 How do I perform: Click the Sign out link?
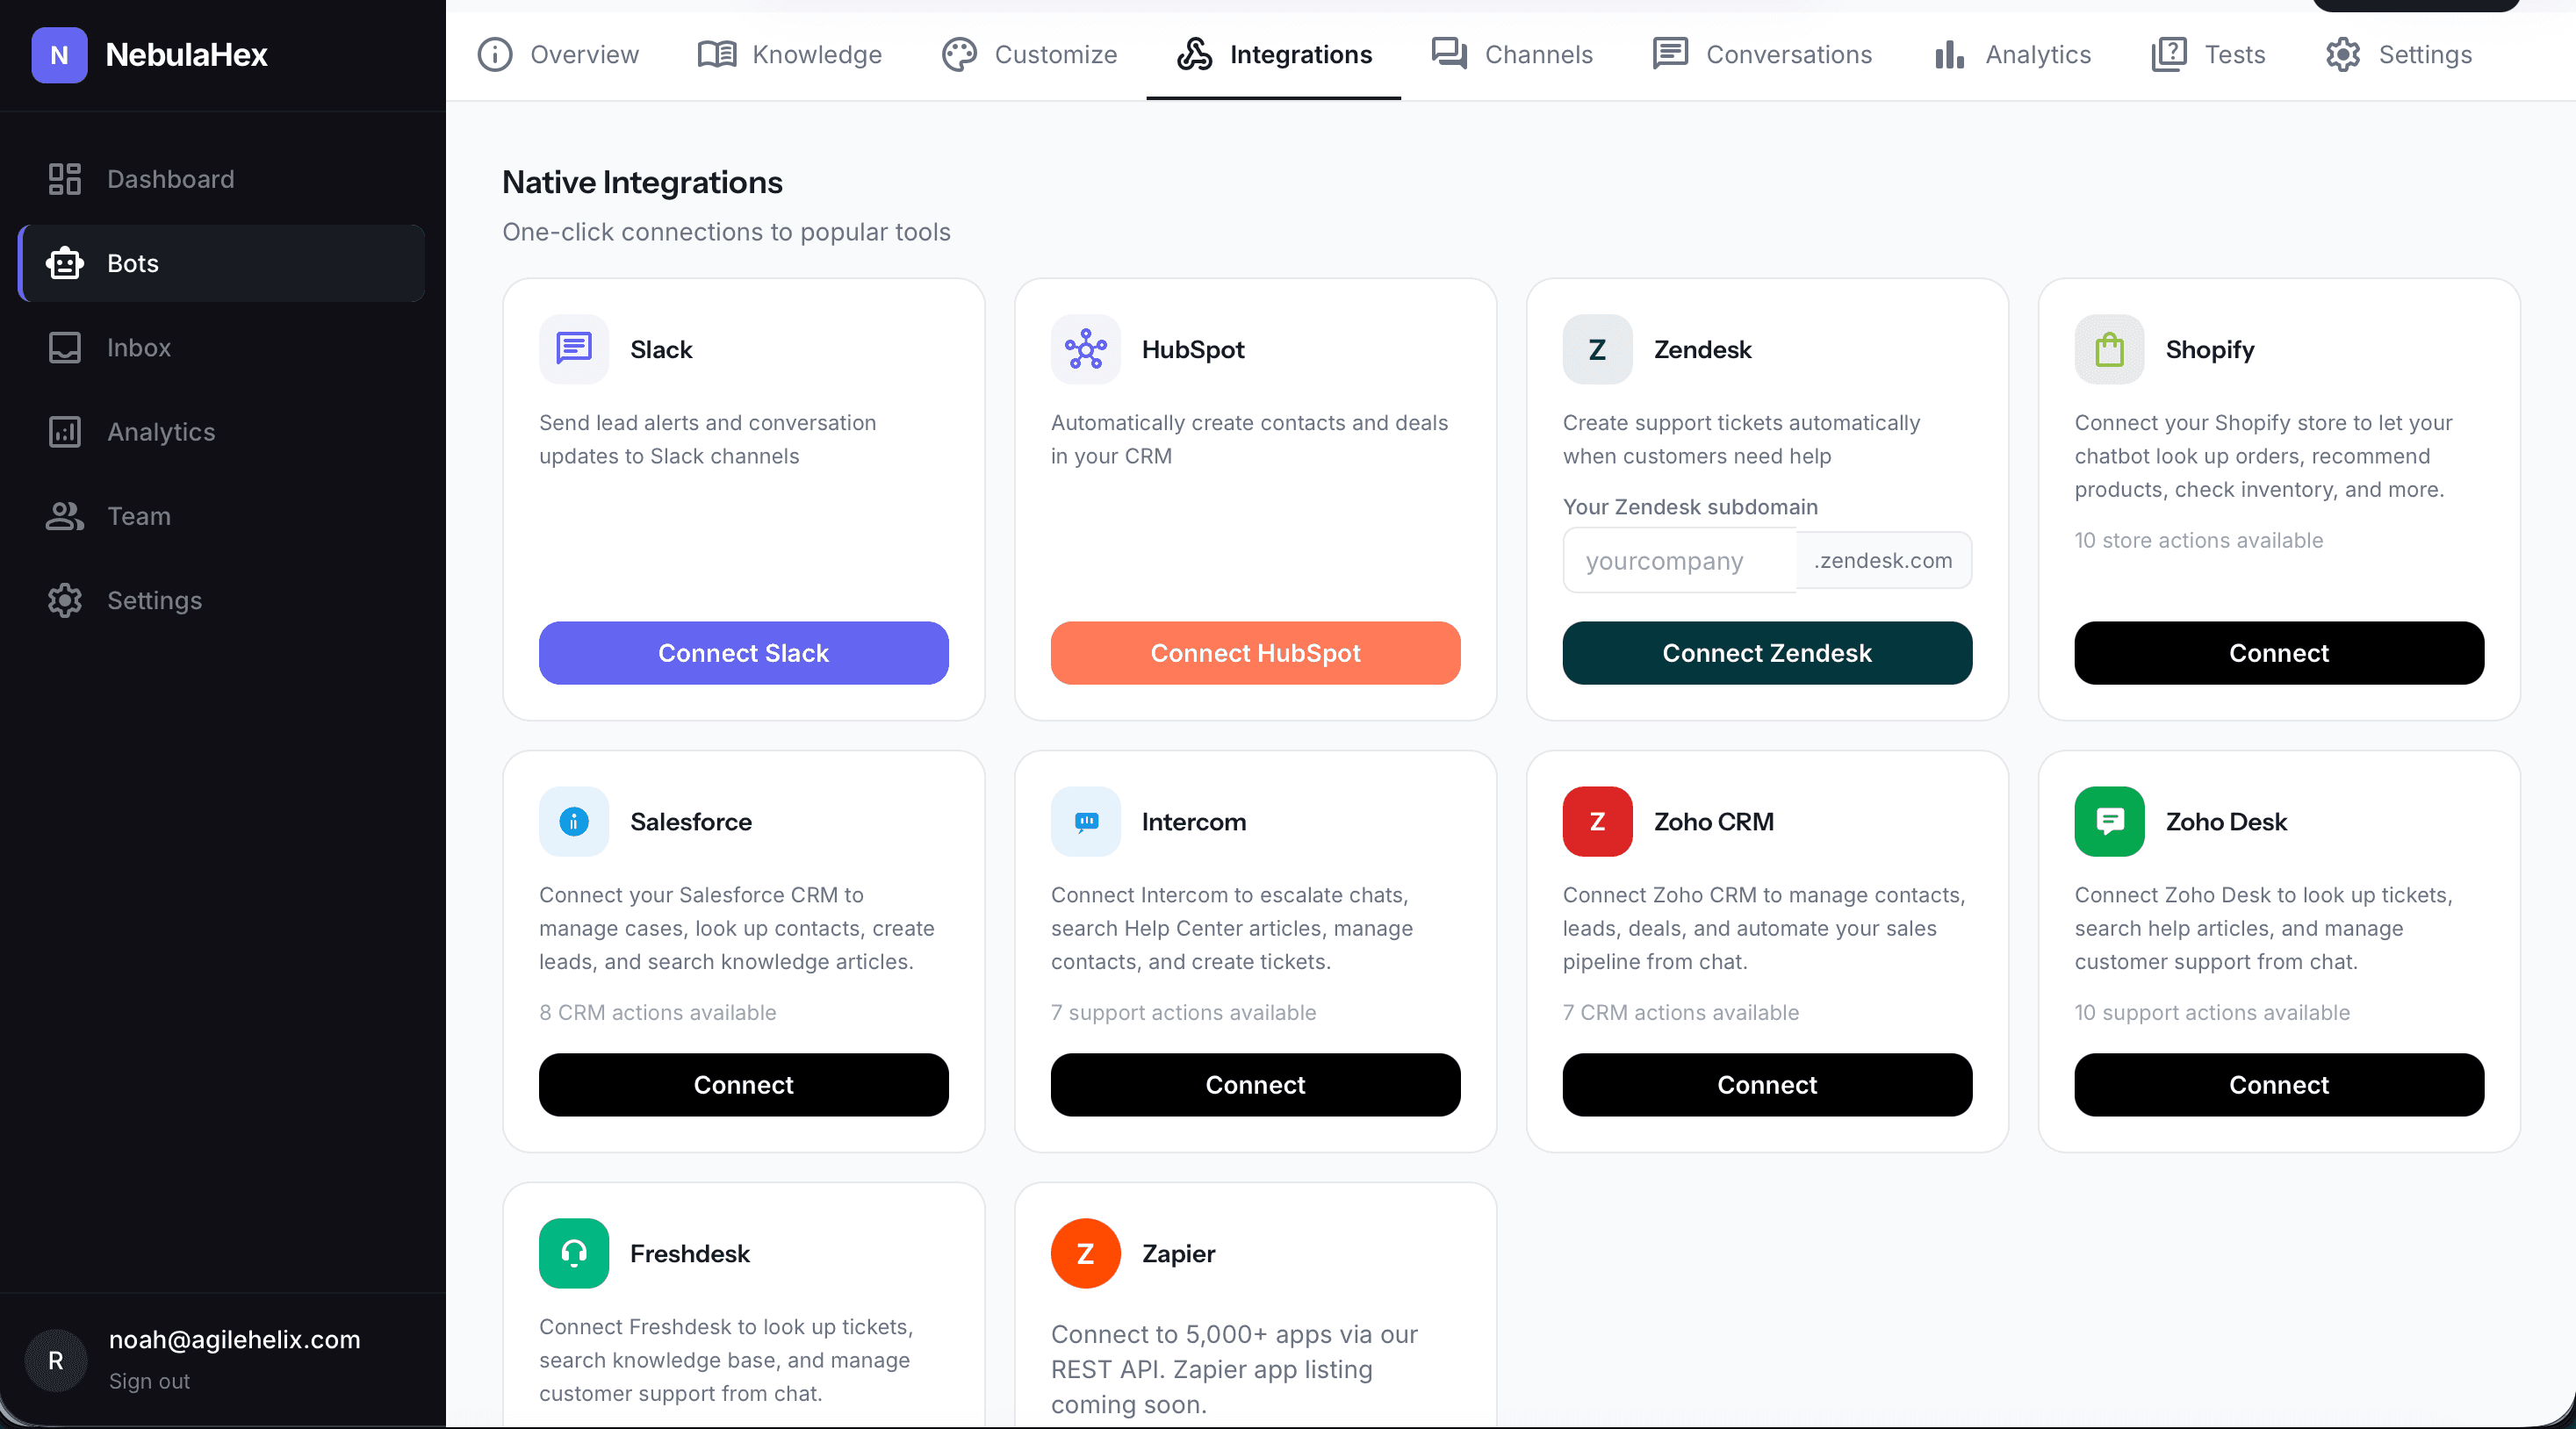pos(149,1381)
